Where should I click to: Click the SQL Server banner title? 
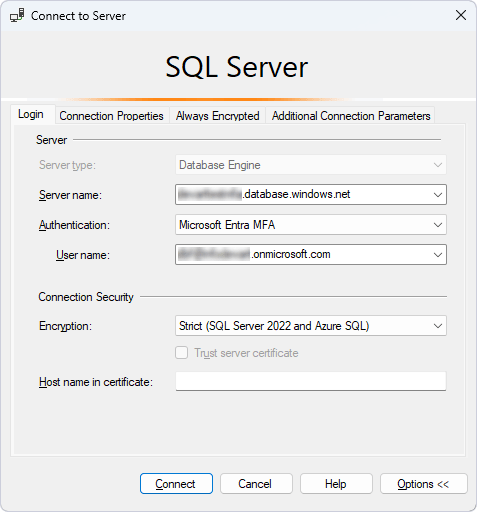[237, 67]
